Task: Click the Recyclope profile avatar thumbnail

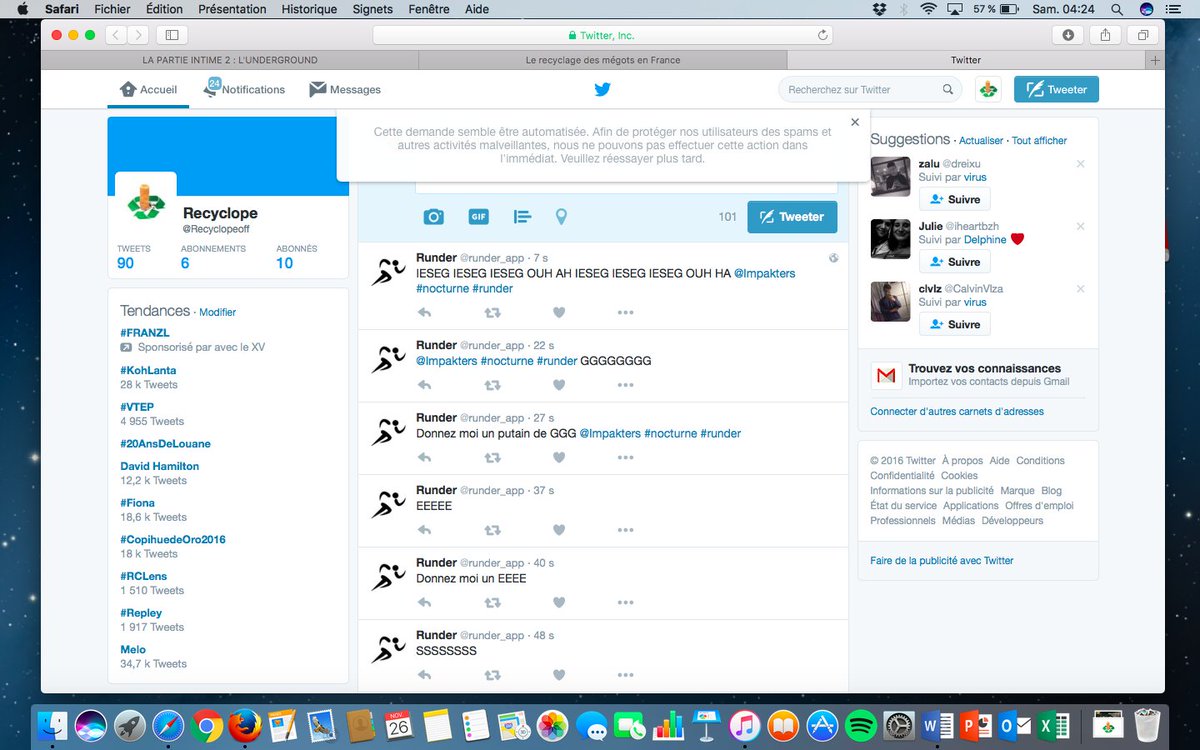Action: 146,203
